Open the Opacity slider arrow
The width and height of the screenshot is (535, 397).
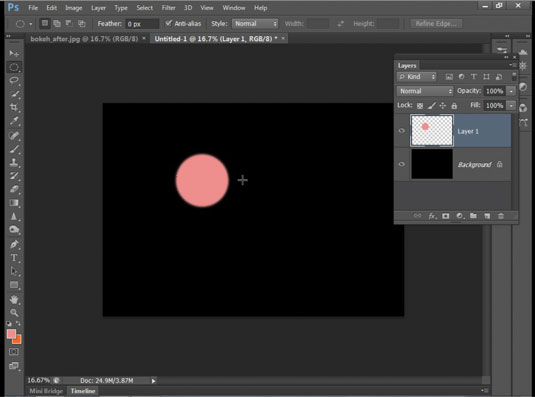(511, 91)
